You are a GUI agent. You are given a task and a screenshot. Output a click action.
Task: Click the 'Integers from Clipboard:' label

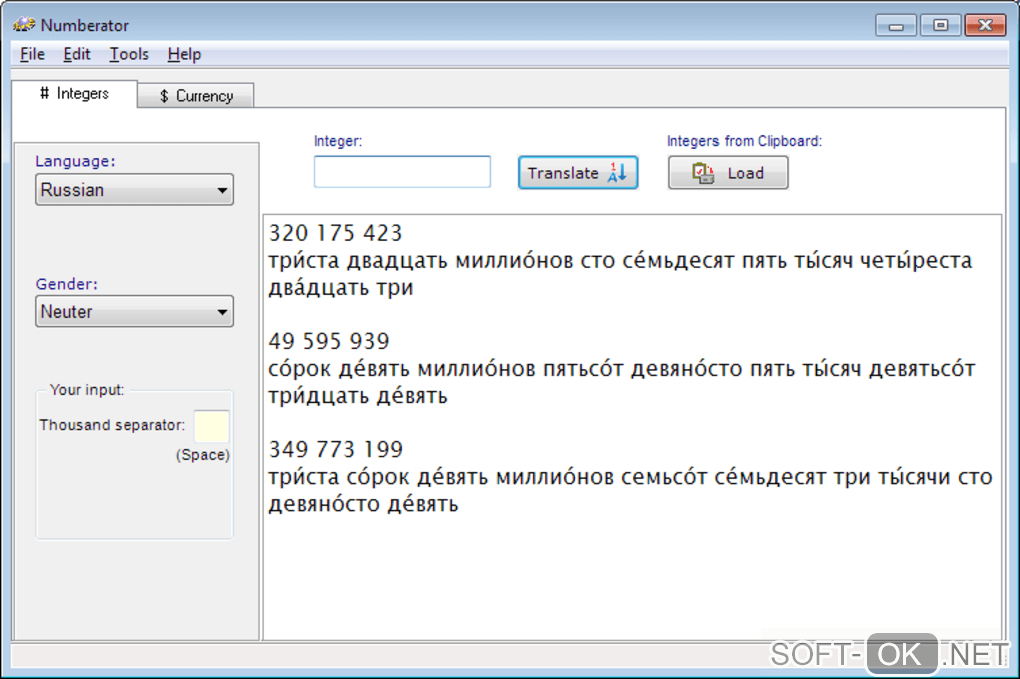click(x=744, y=141)
